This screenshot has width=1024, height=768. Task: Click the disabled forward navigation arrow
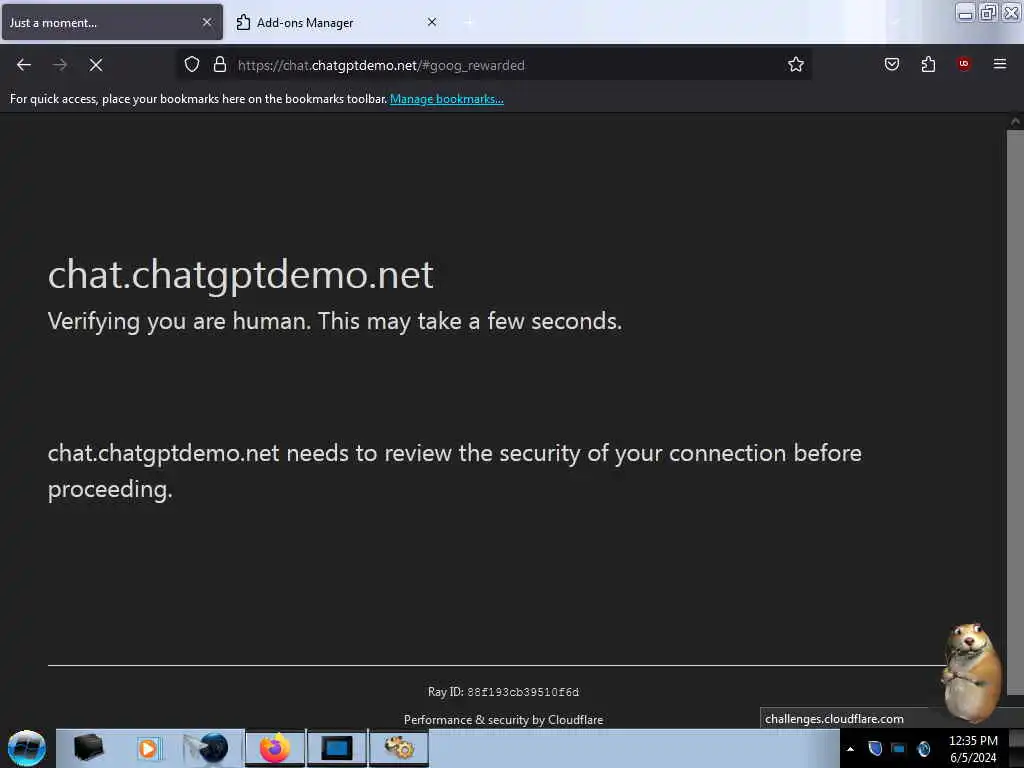point(59,65)
